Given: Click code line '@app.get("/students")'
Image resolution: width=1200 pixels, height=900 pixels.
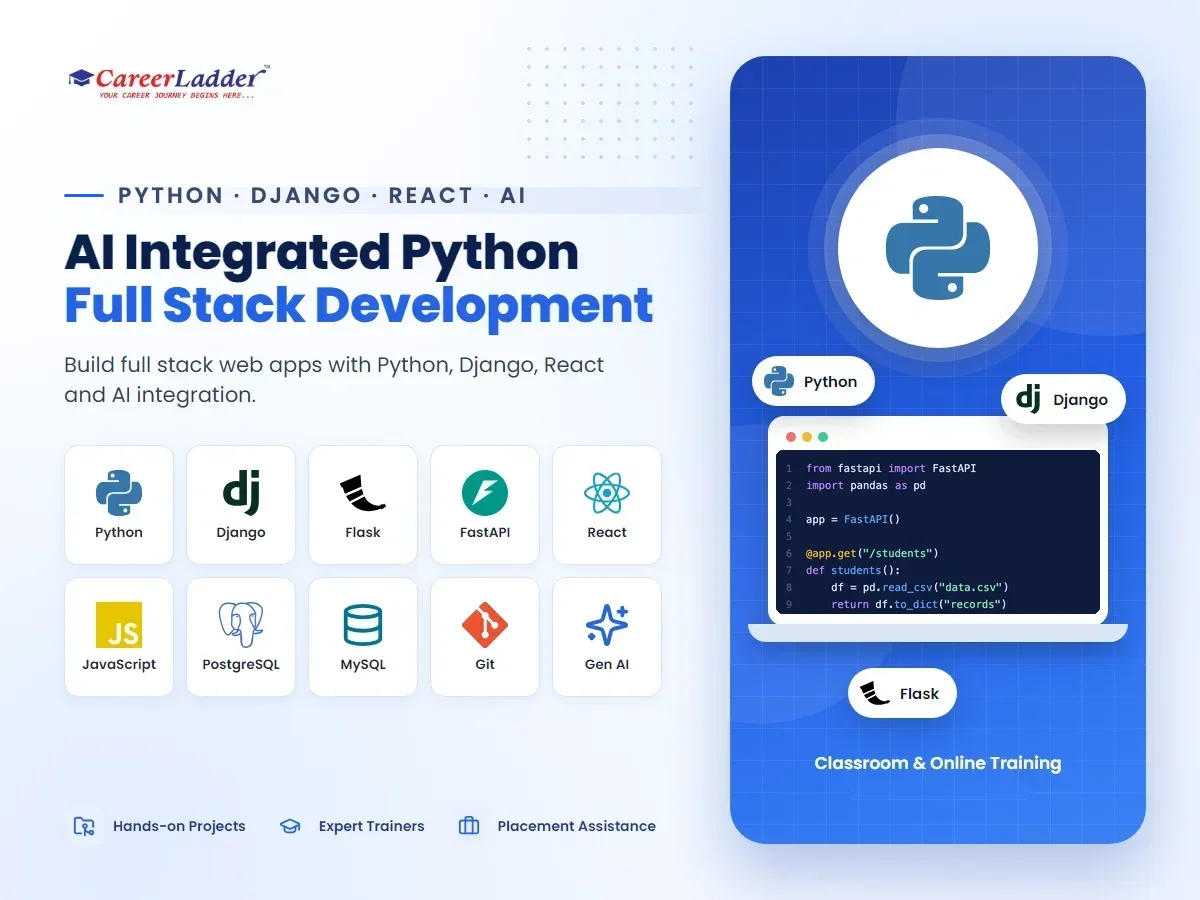Looking at the screenshot, I should click(872, 553).
